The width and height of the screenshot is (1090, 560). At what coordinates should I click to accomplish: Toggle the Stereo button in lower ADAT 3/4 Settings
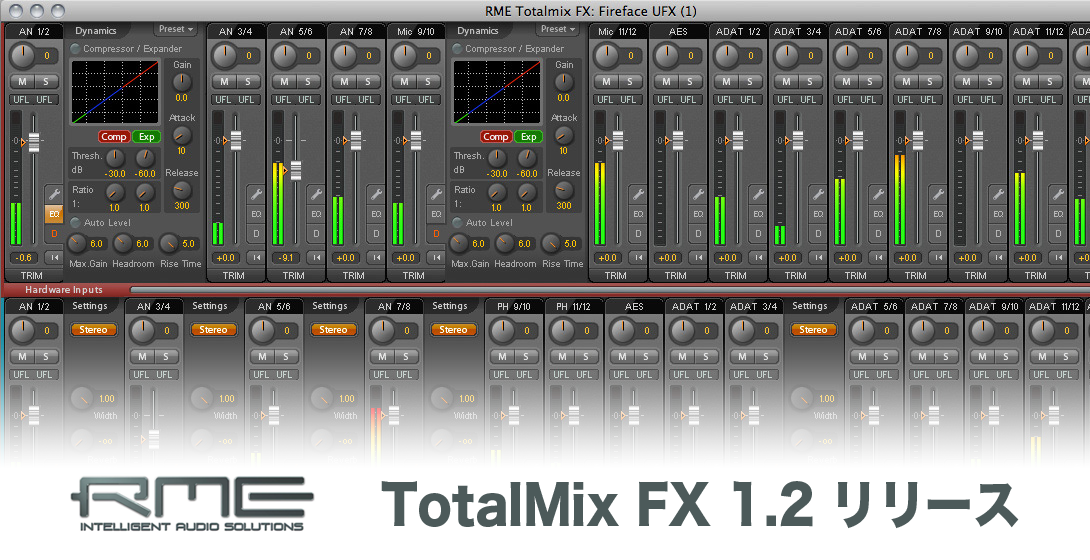[813, 330]
